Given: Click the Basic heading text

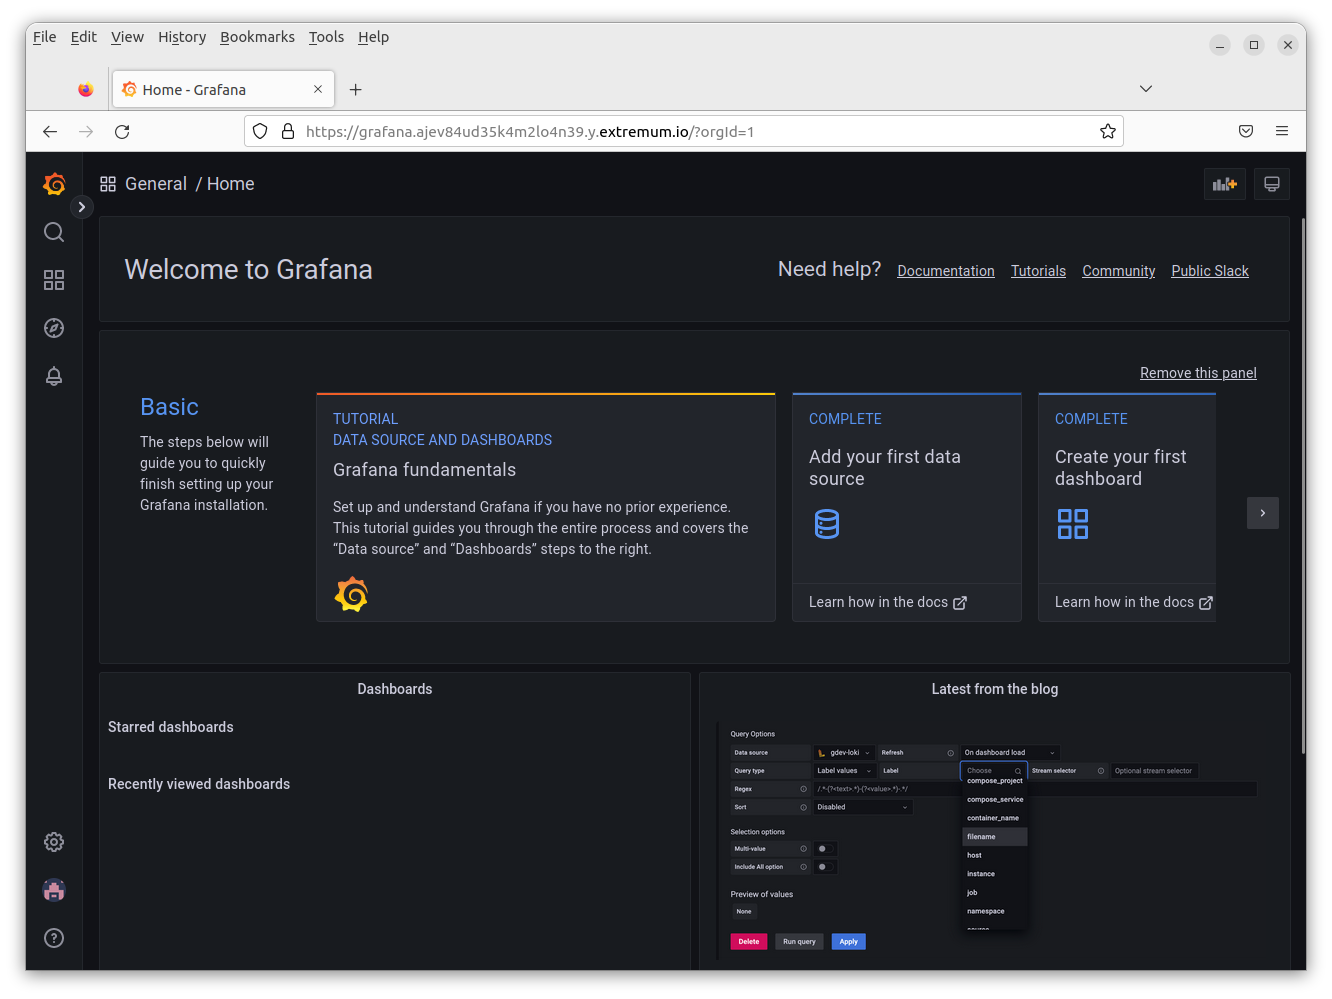Looking at the screenshot, I should (x=169, y=407).
